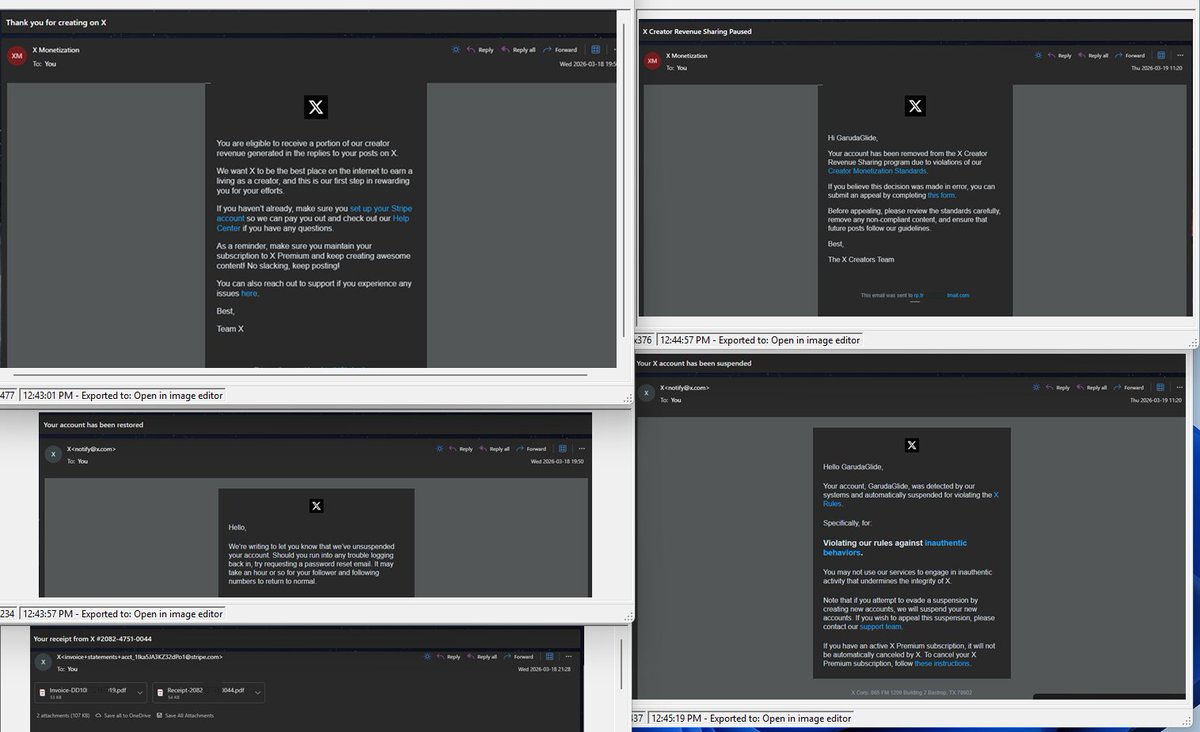Click the 'here' support link

click(x=249, y=293)
